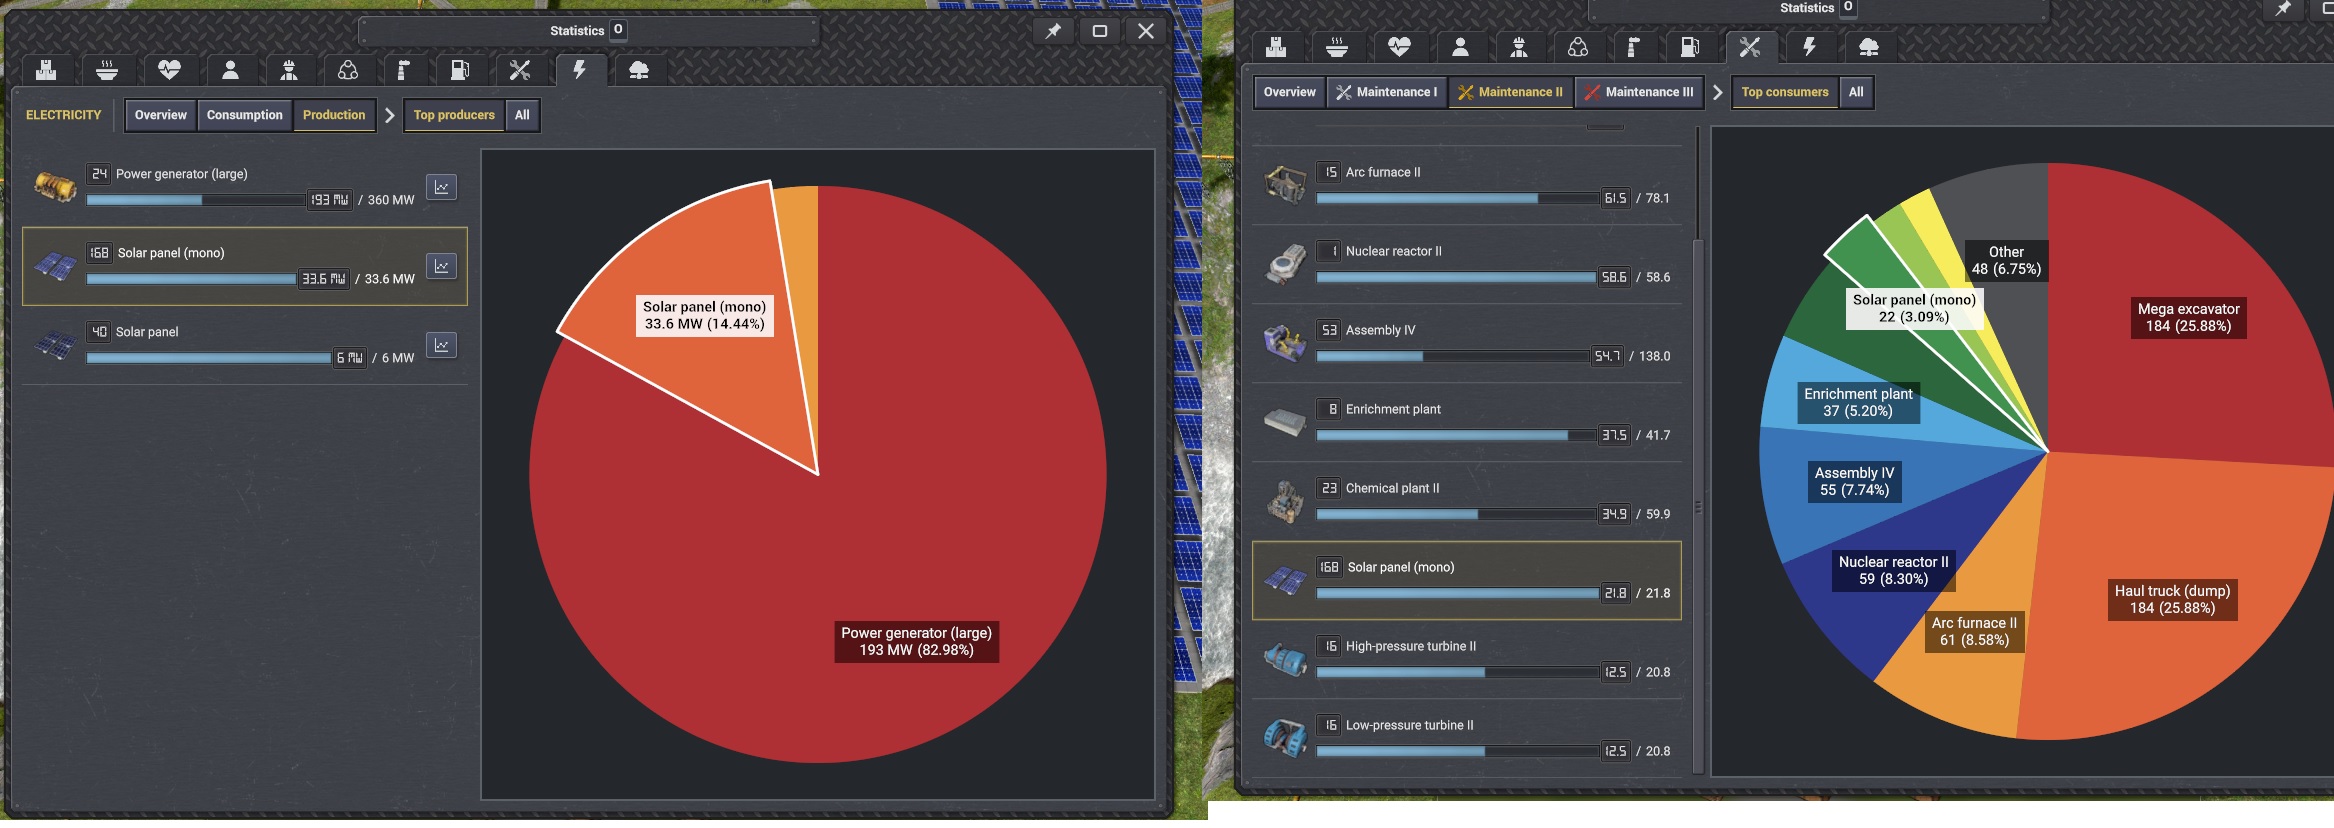Select the Production tab
Screen dimensions: 2334x828
click(x=334, y=115)
